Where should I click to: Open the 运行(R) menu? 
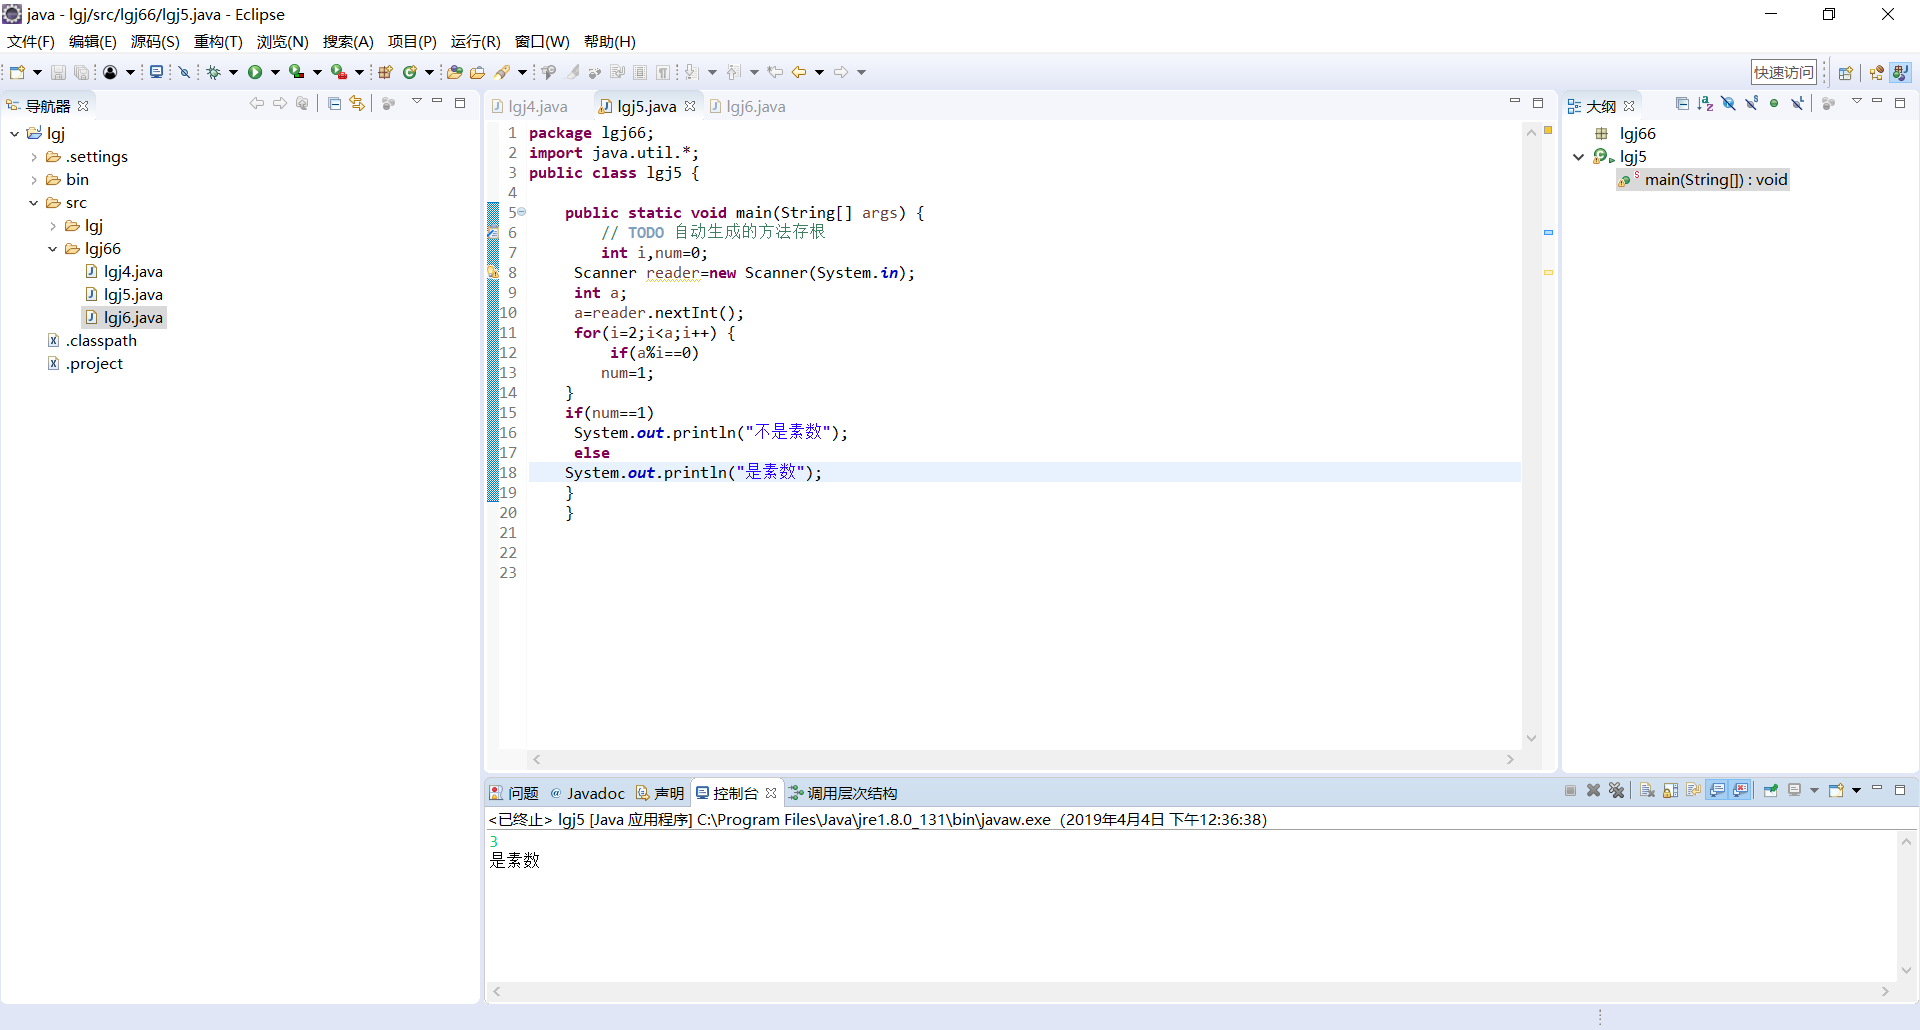click(x=475, y=41)
